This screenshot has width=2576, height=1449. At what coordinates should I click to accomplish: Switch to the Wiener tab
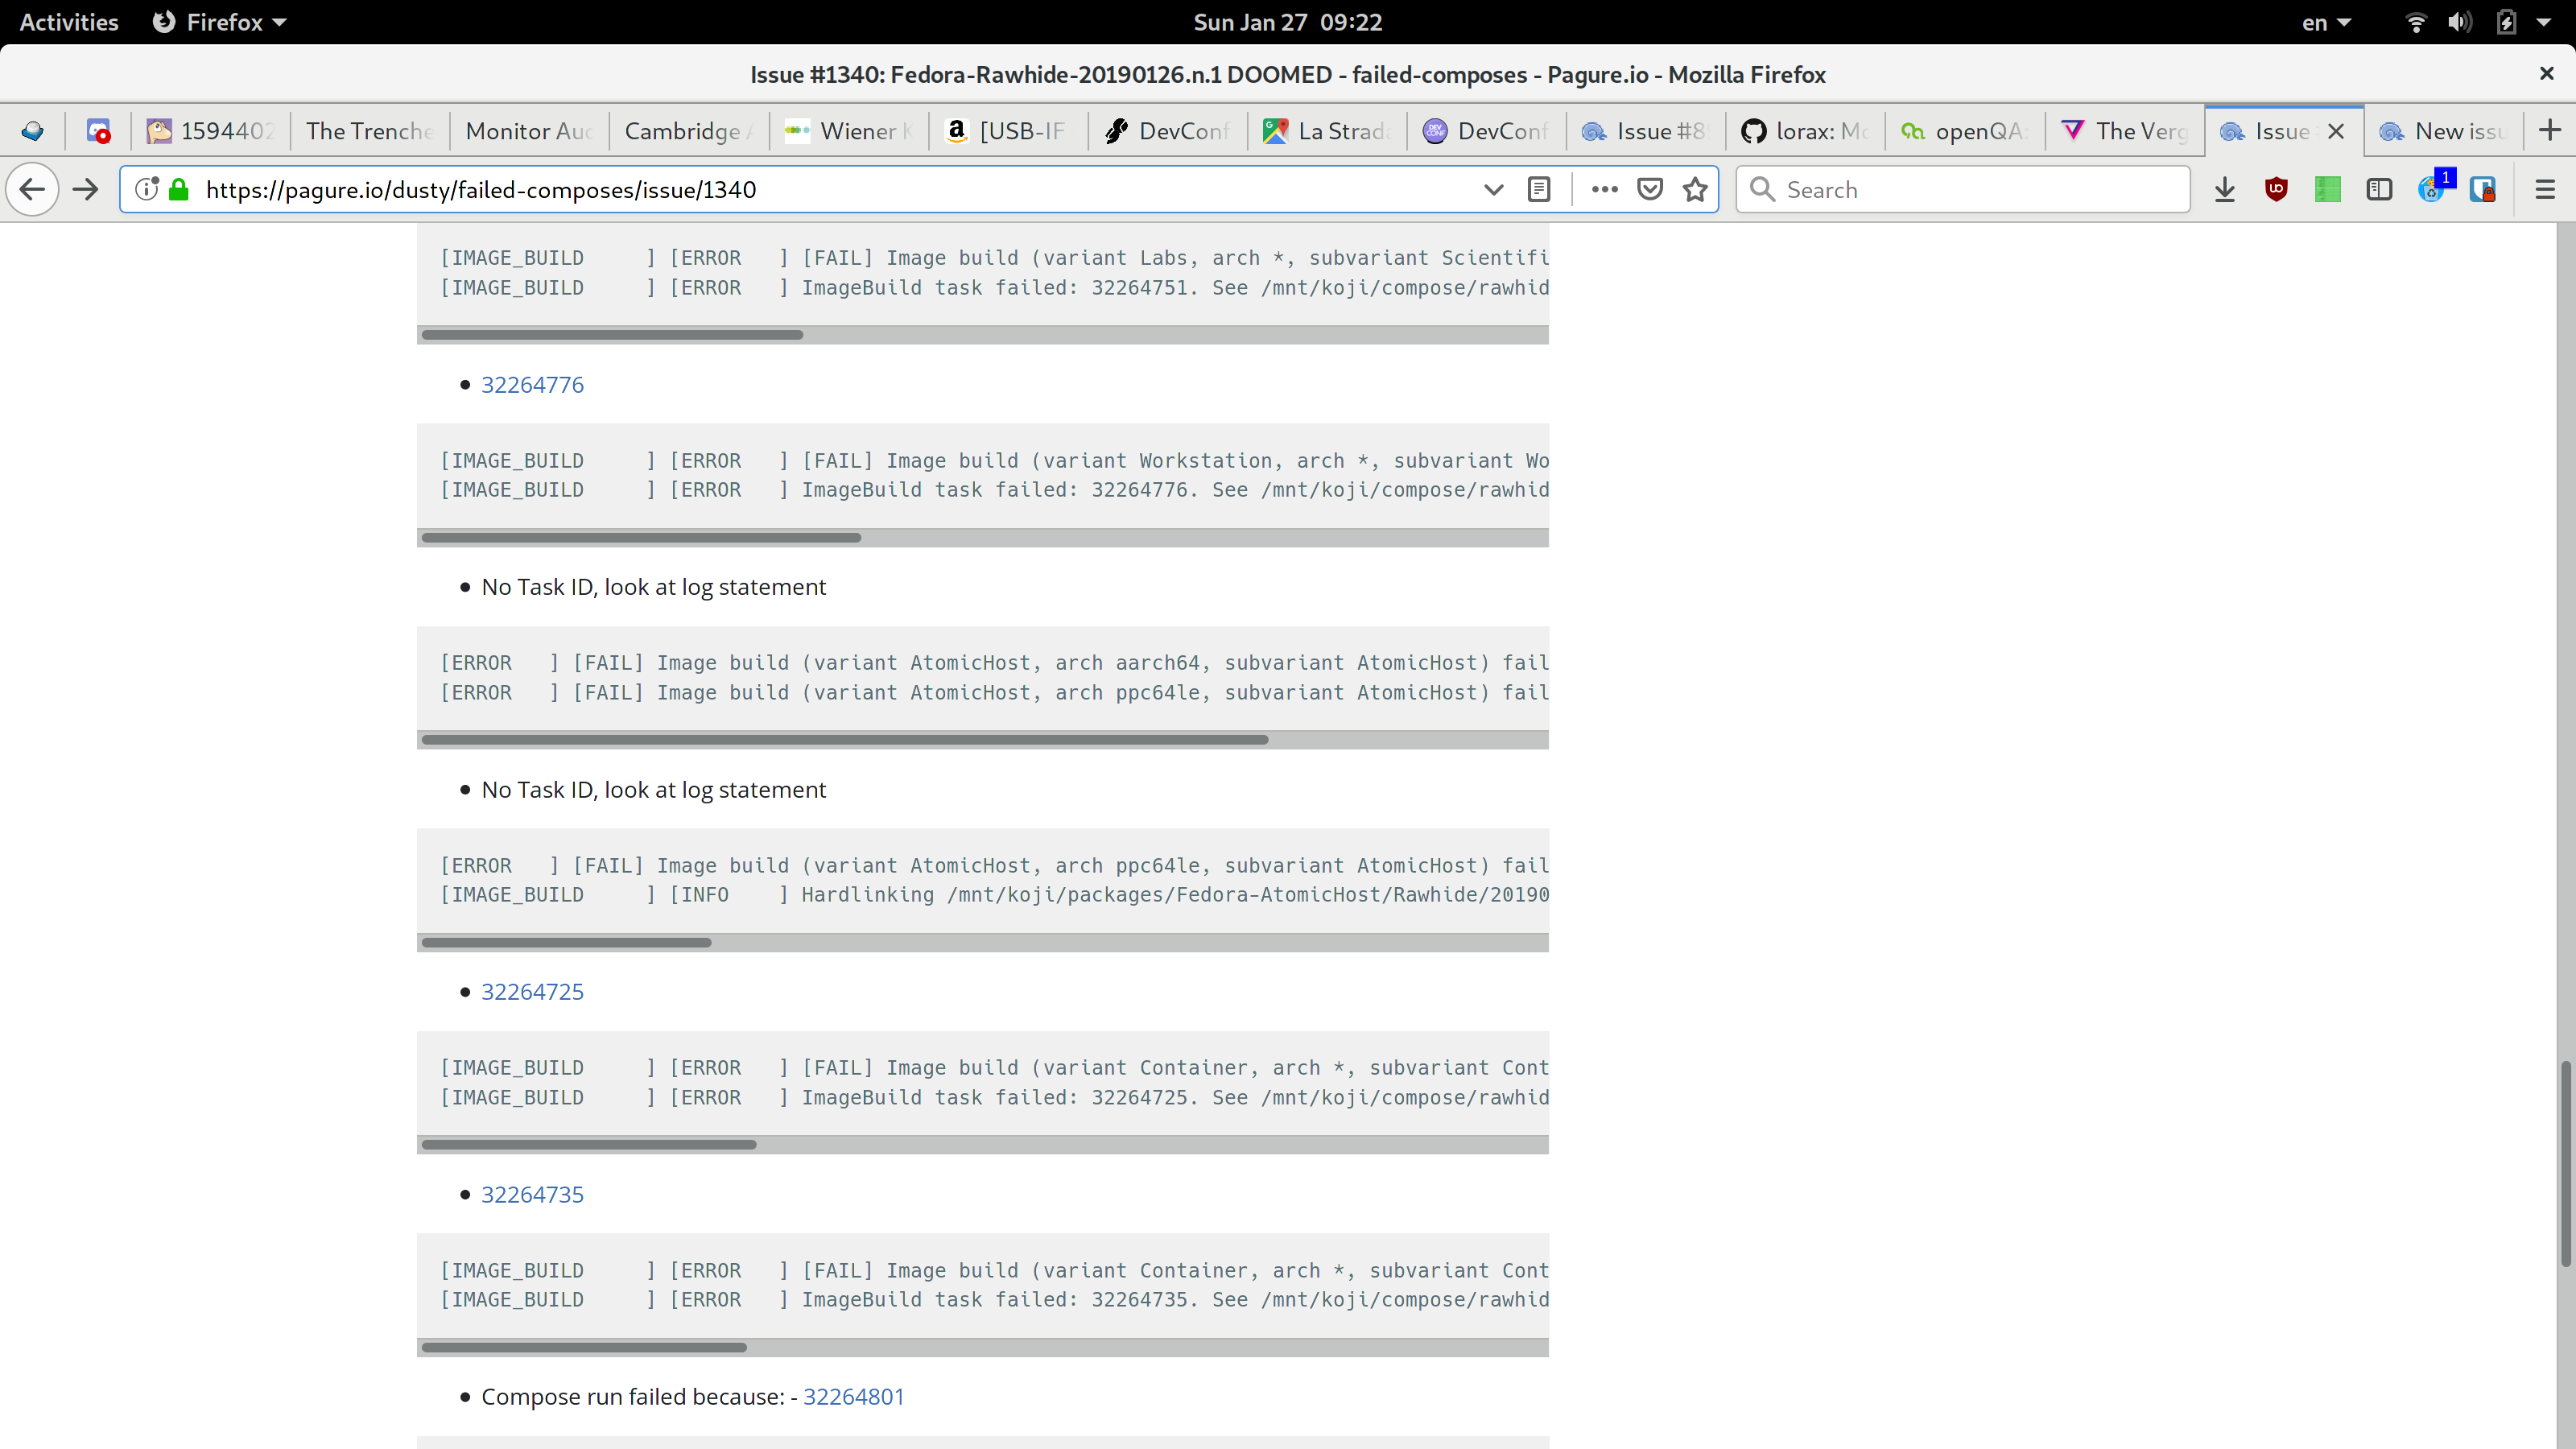[x=849, y=131]
